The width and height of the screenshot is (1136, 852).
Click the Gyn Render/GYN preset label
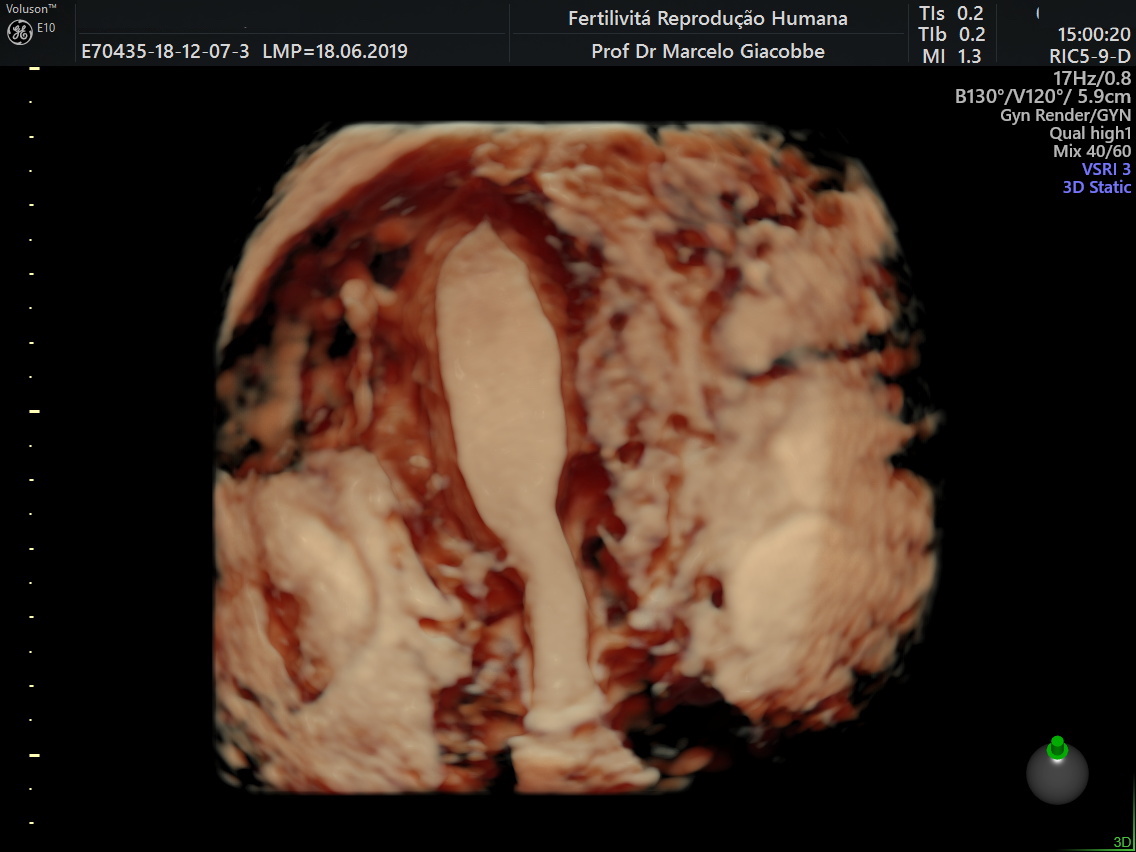tap(1065, 115)
